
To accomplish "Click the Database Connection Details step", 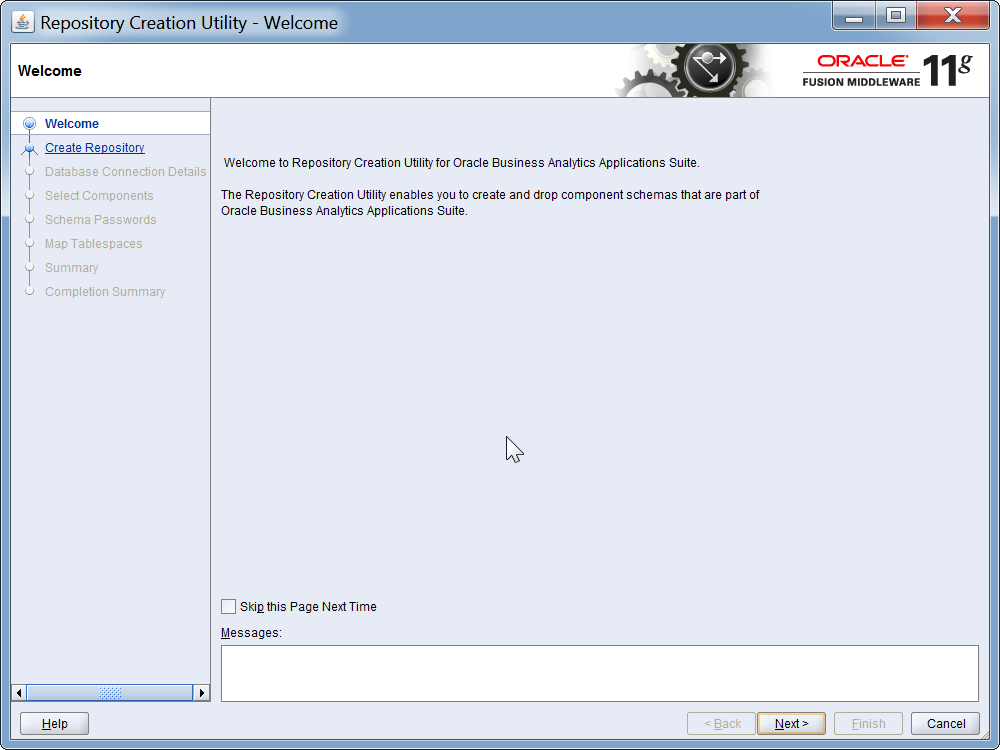I will [125, 172].
